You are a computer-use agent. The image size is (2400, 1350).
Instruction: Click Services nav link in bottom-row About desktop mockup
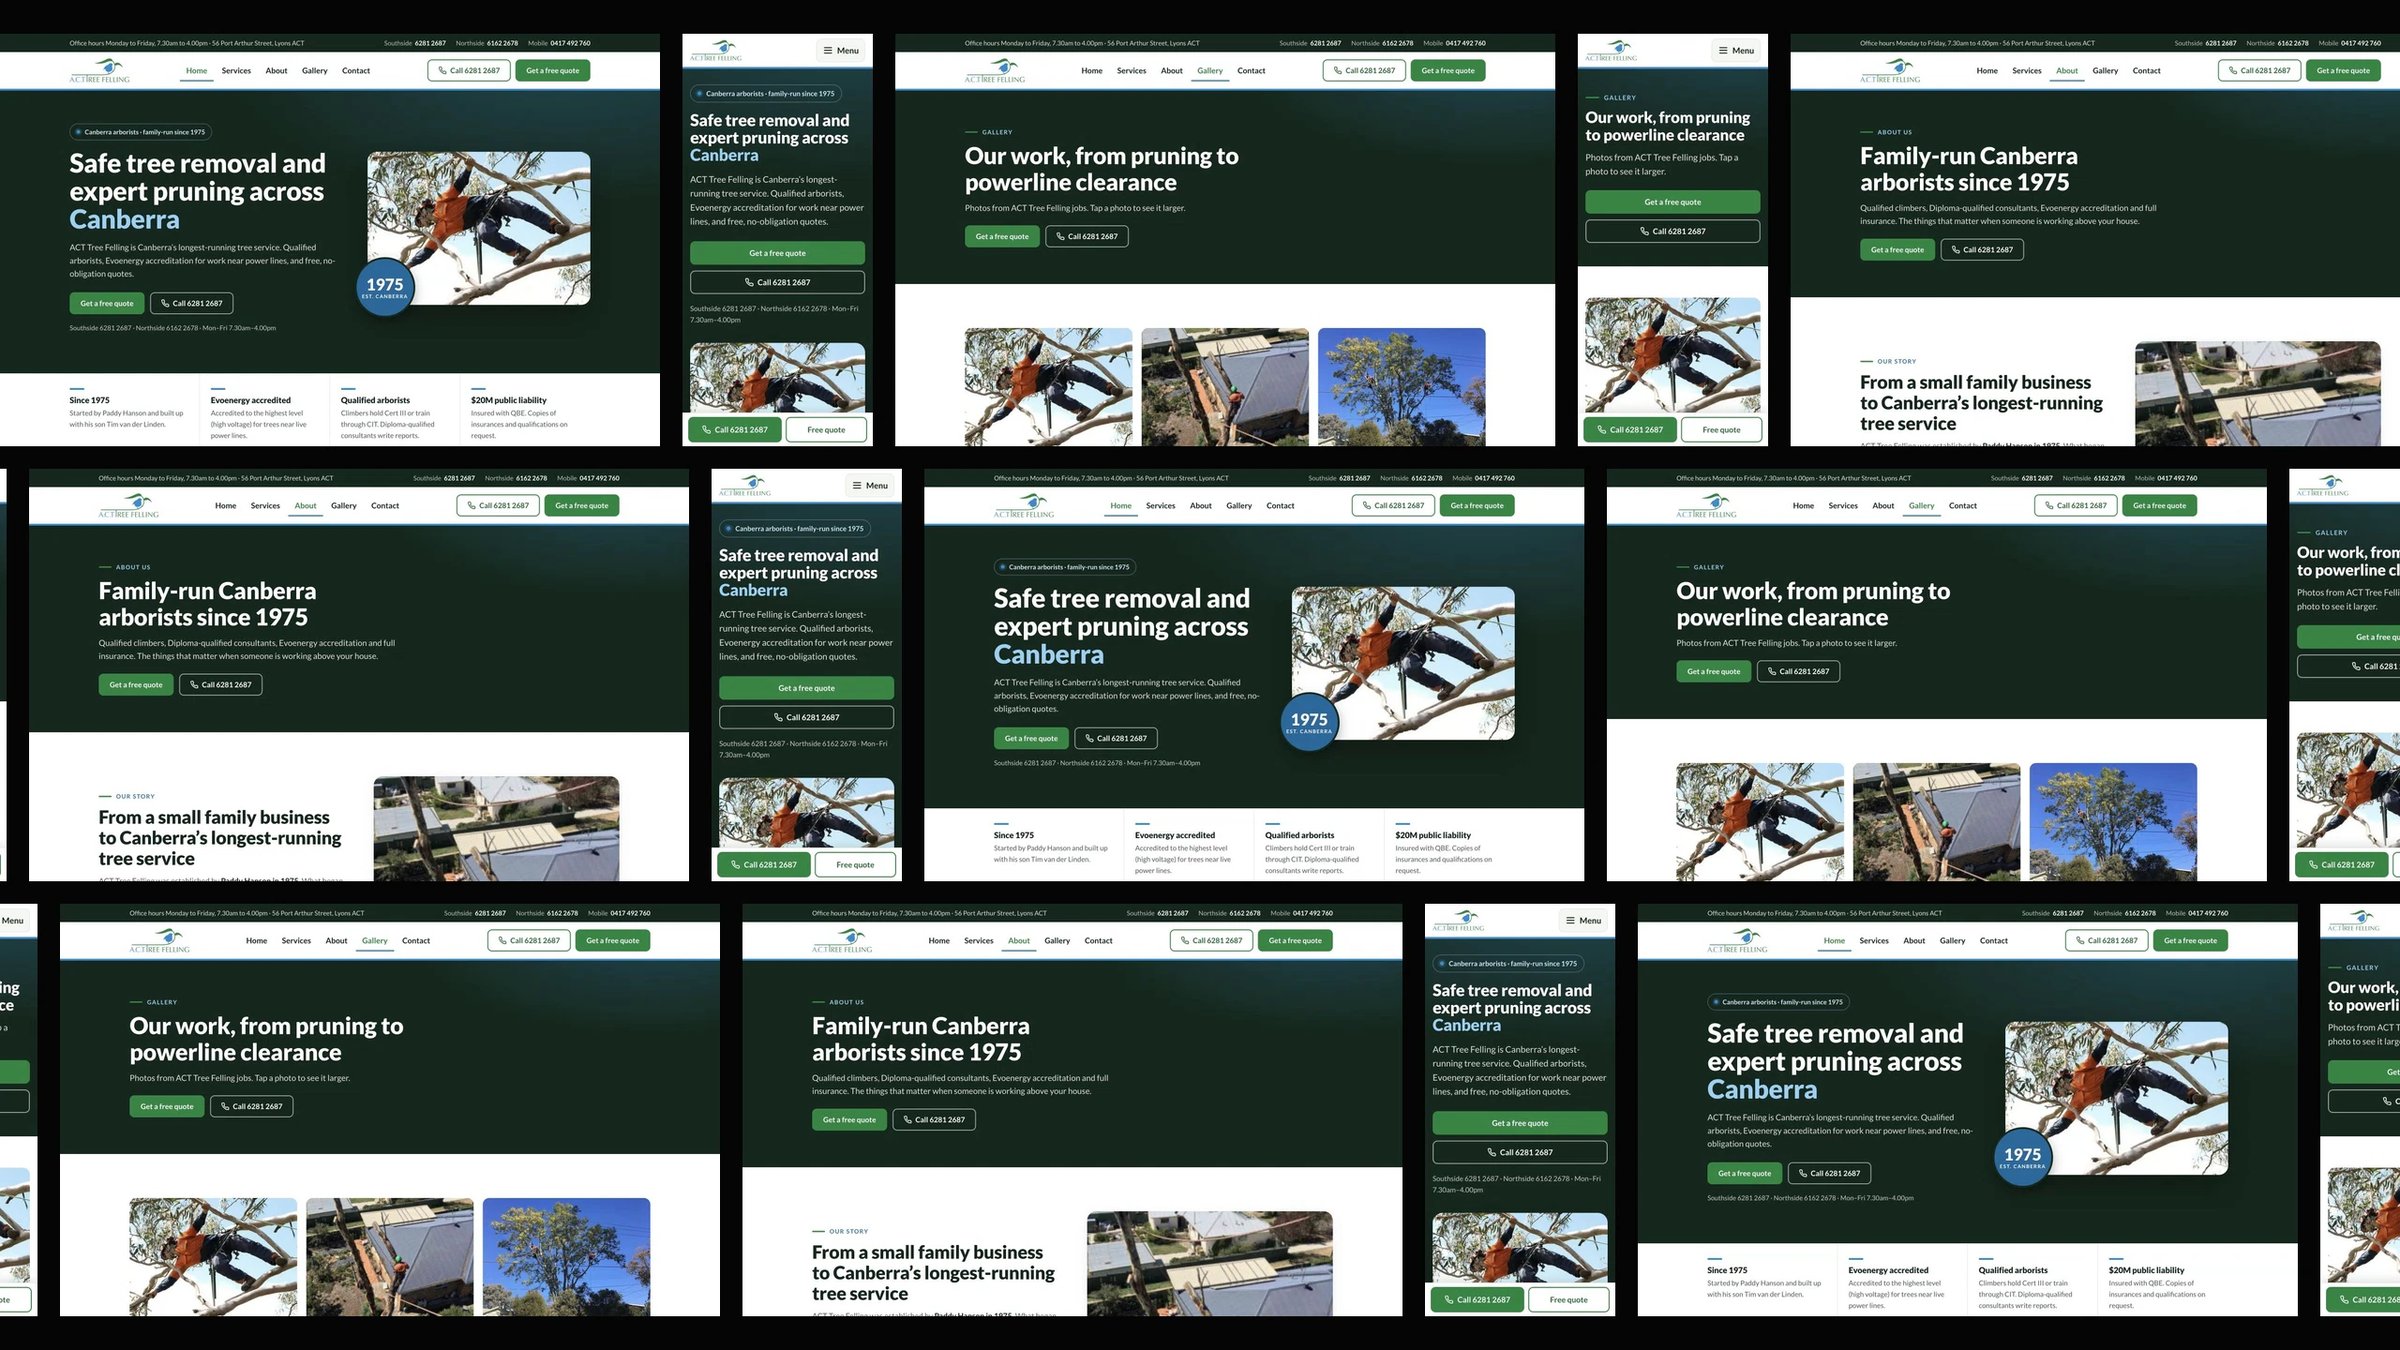pos(979,941)
